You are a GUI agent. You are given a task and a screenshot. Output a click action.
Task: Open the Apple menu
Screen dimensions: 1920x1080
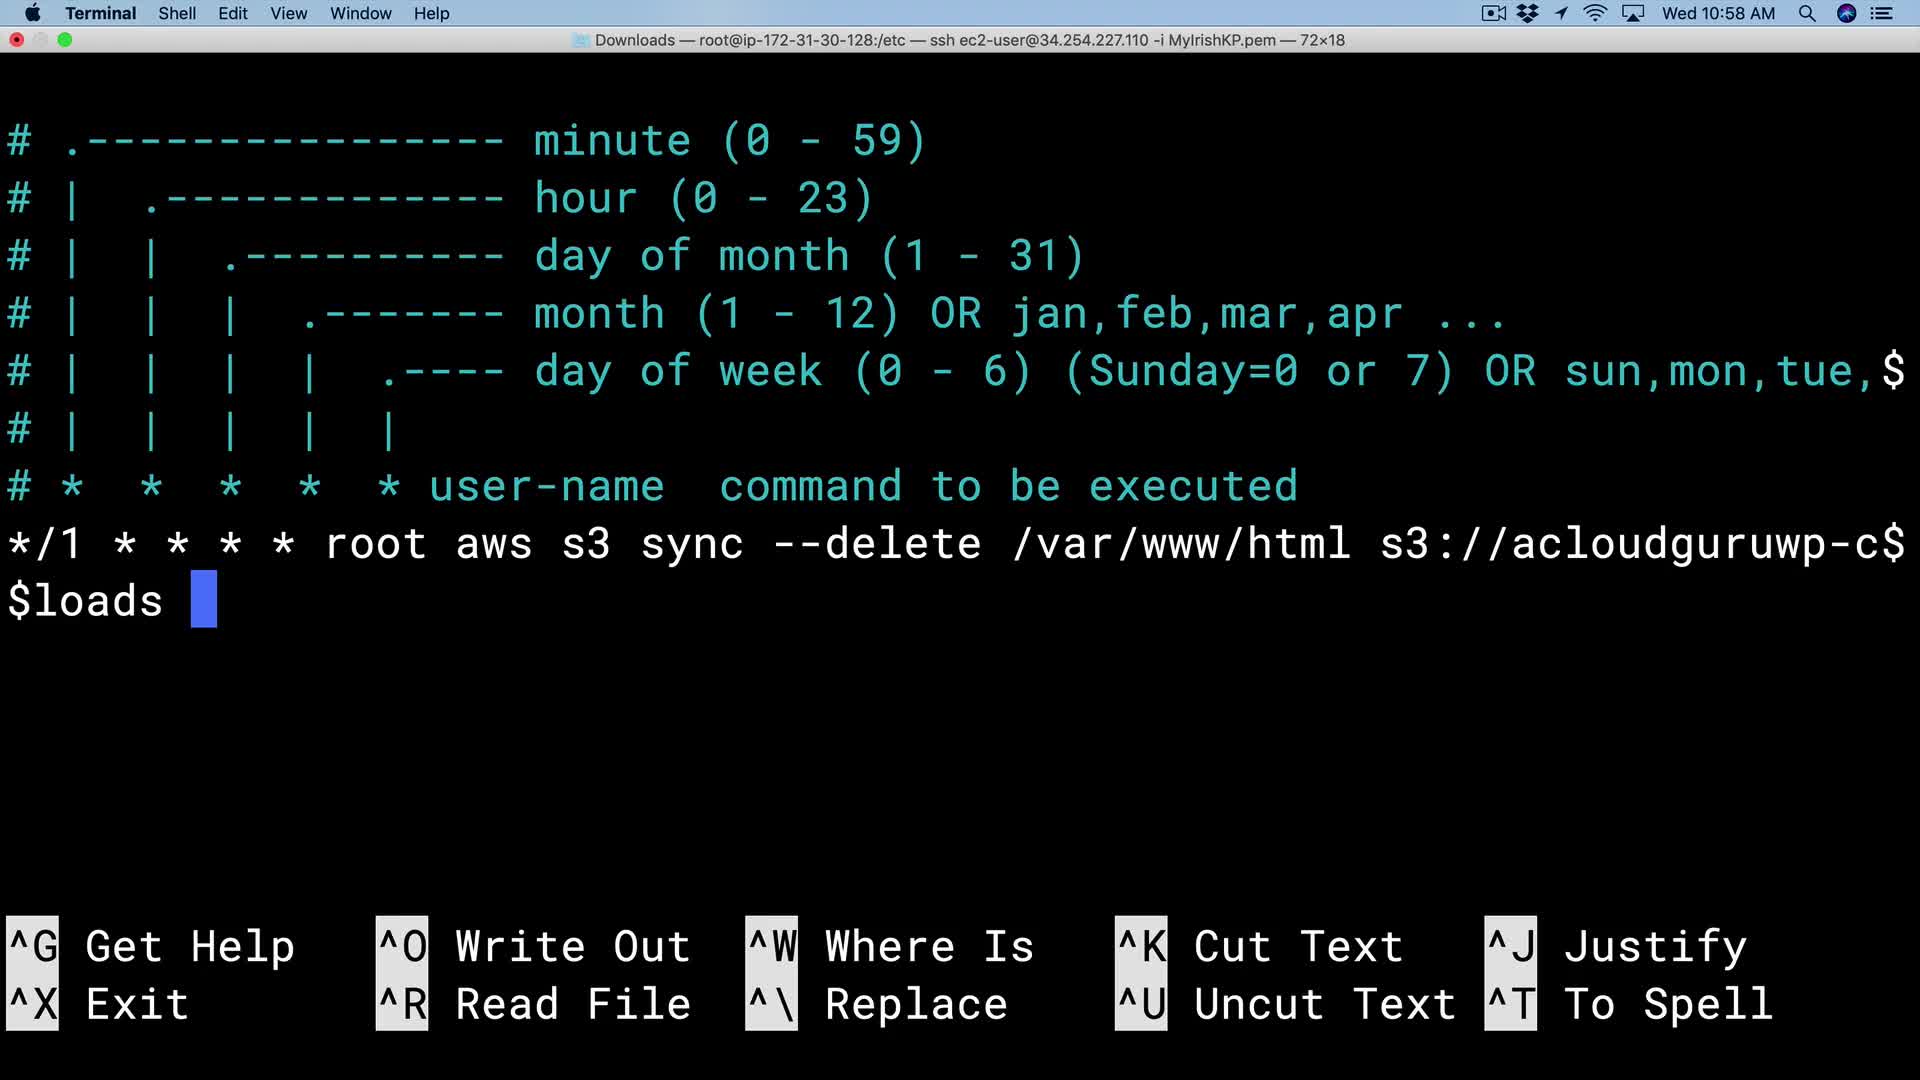pos(32,13)
